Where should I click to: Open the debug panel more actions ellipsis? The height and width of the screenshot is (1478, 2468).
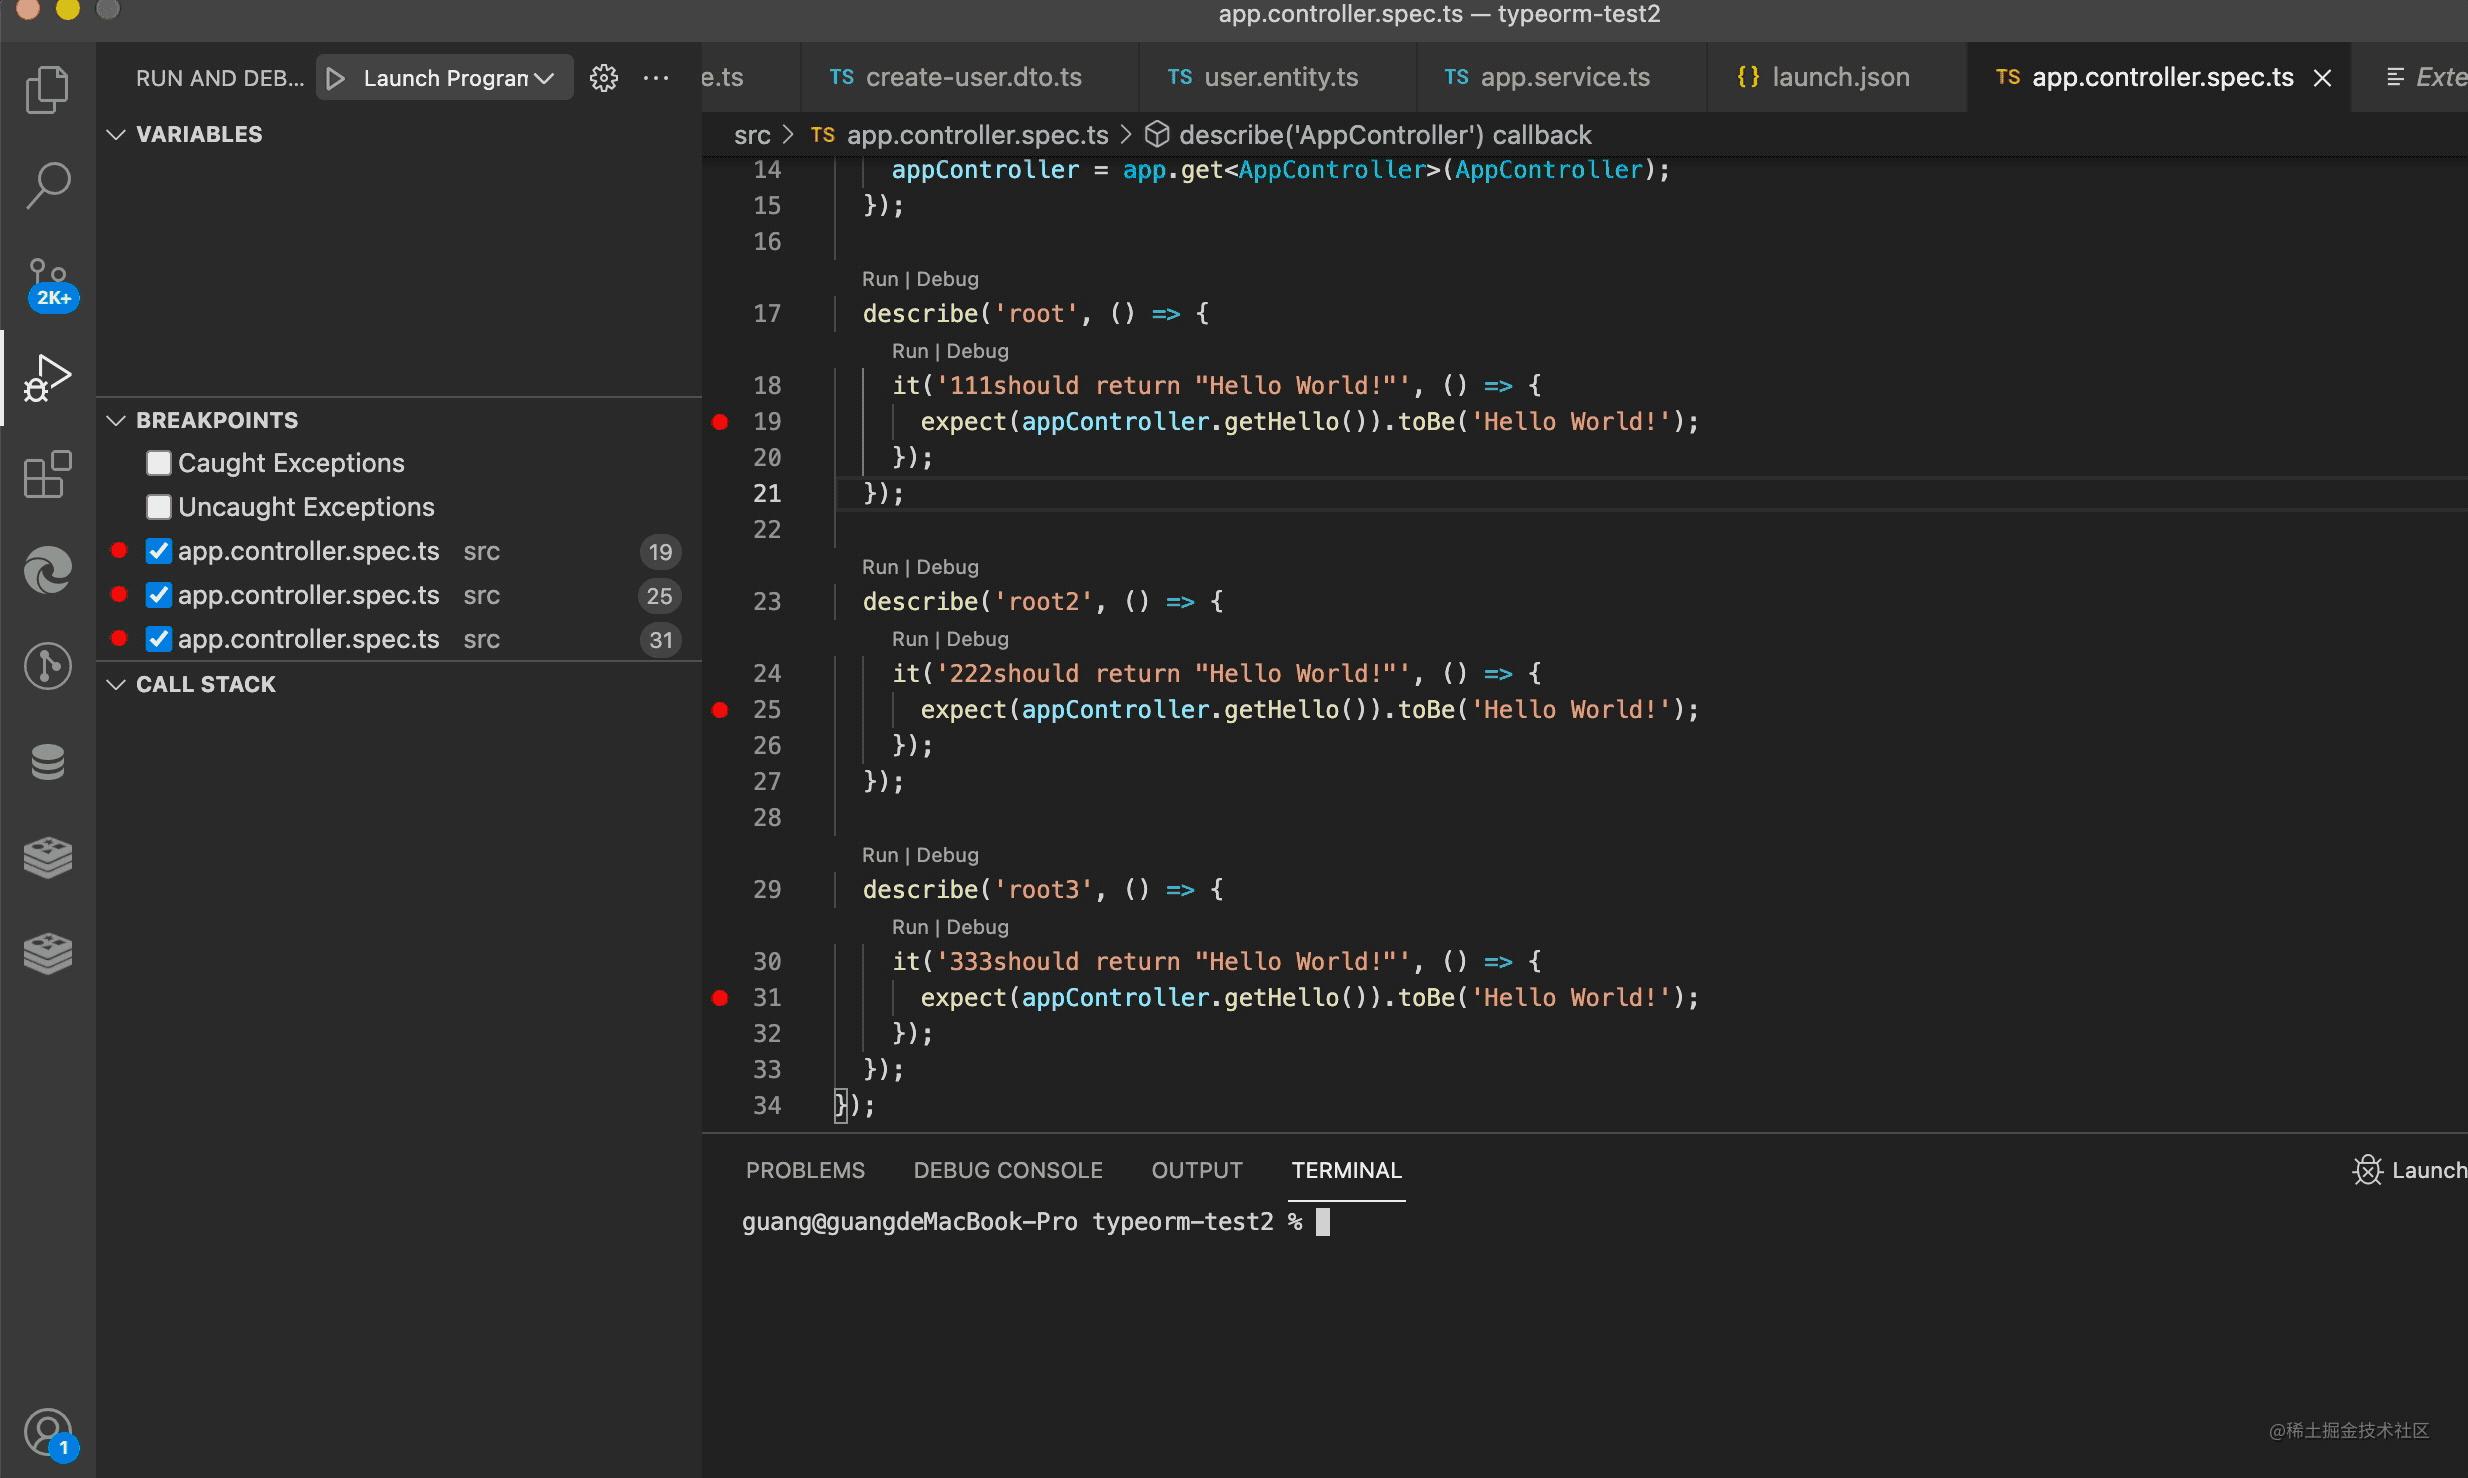tap(656, 78)
